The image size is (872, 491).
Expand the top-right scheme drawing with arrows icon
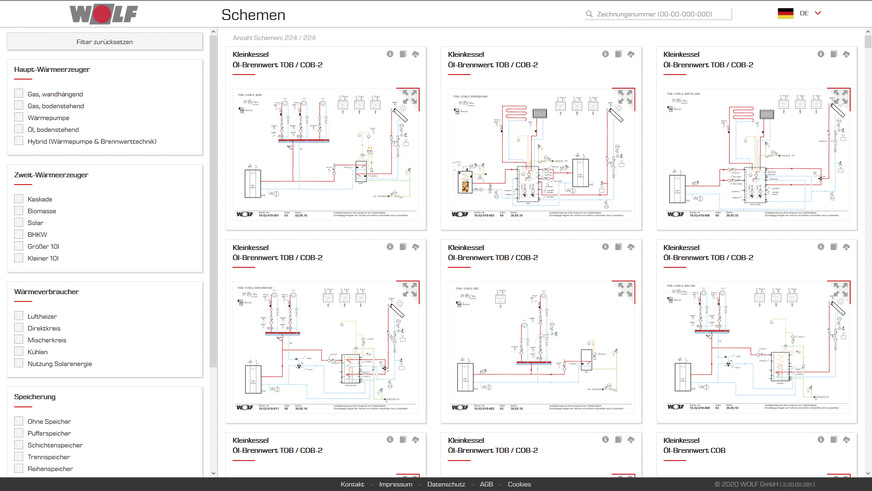click(841, 96)
